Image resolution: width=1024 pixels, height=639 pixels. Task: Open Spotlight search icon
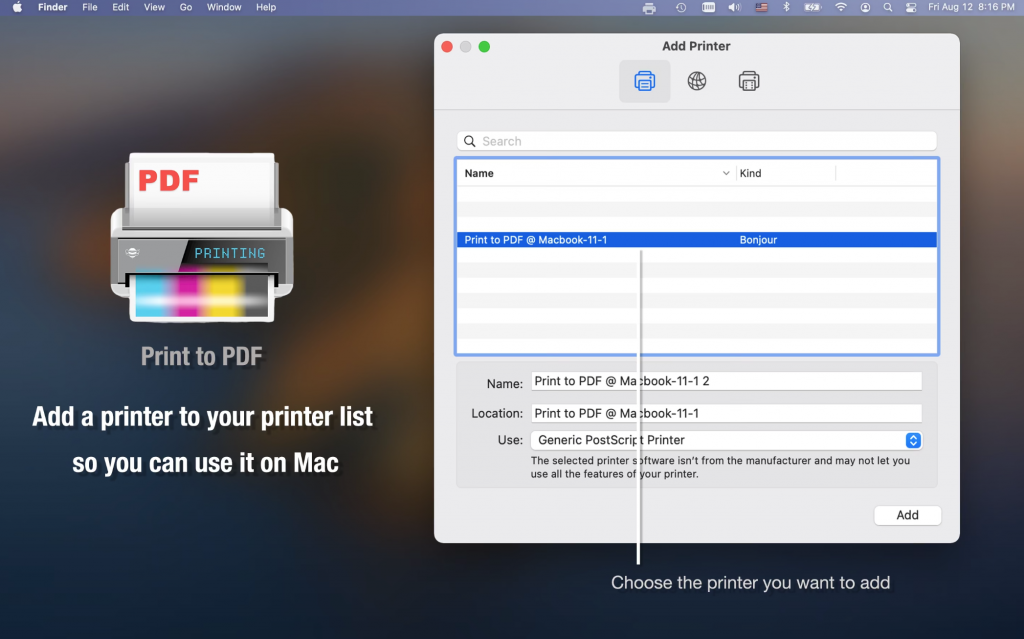pos(888,7)
